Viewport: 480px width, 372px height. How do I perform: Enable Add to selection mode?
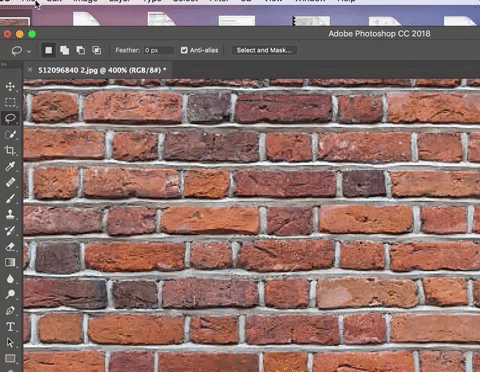click(x=65, y=50)
